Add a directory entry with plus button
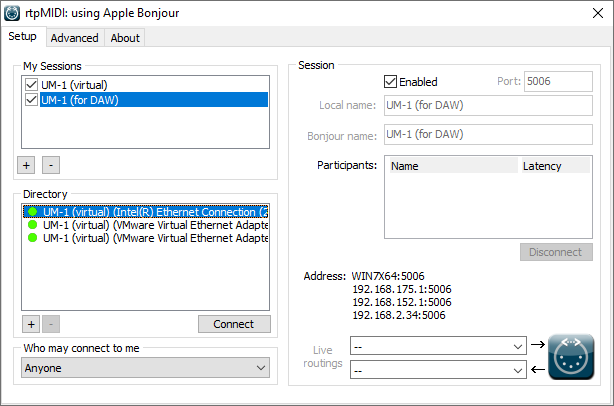The image size is (614, 406). click(x=31, y=324)
